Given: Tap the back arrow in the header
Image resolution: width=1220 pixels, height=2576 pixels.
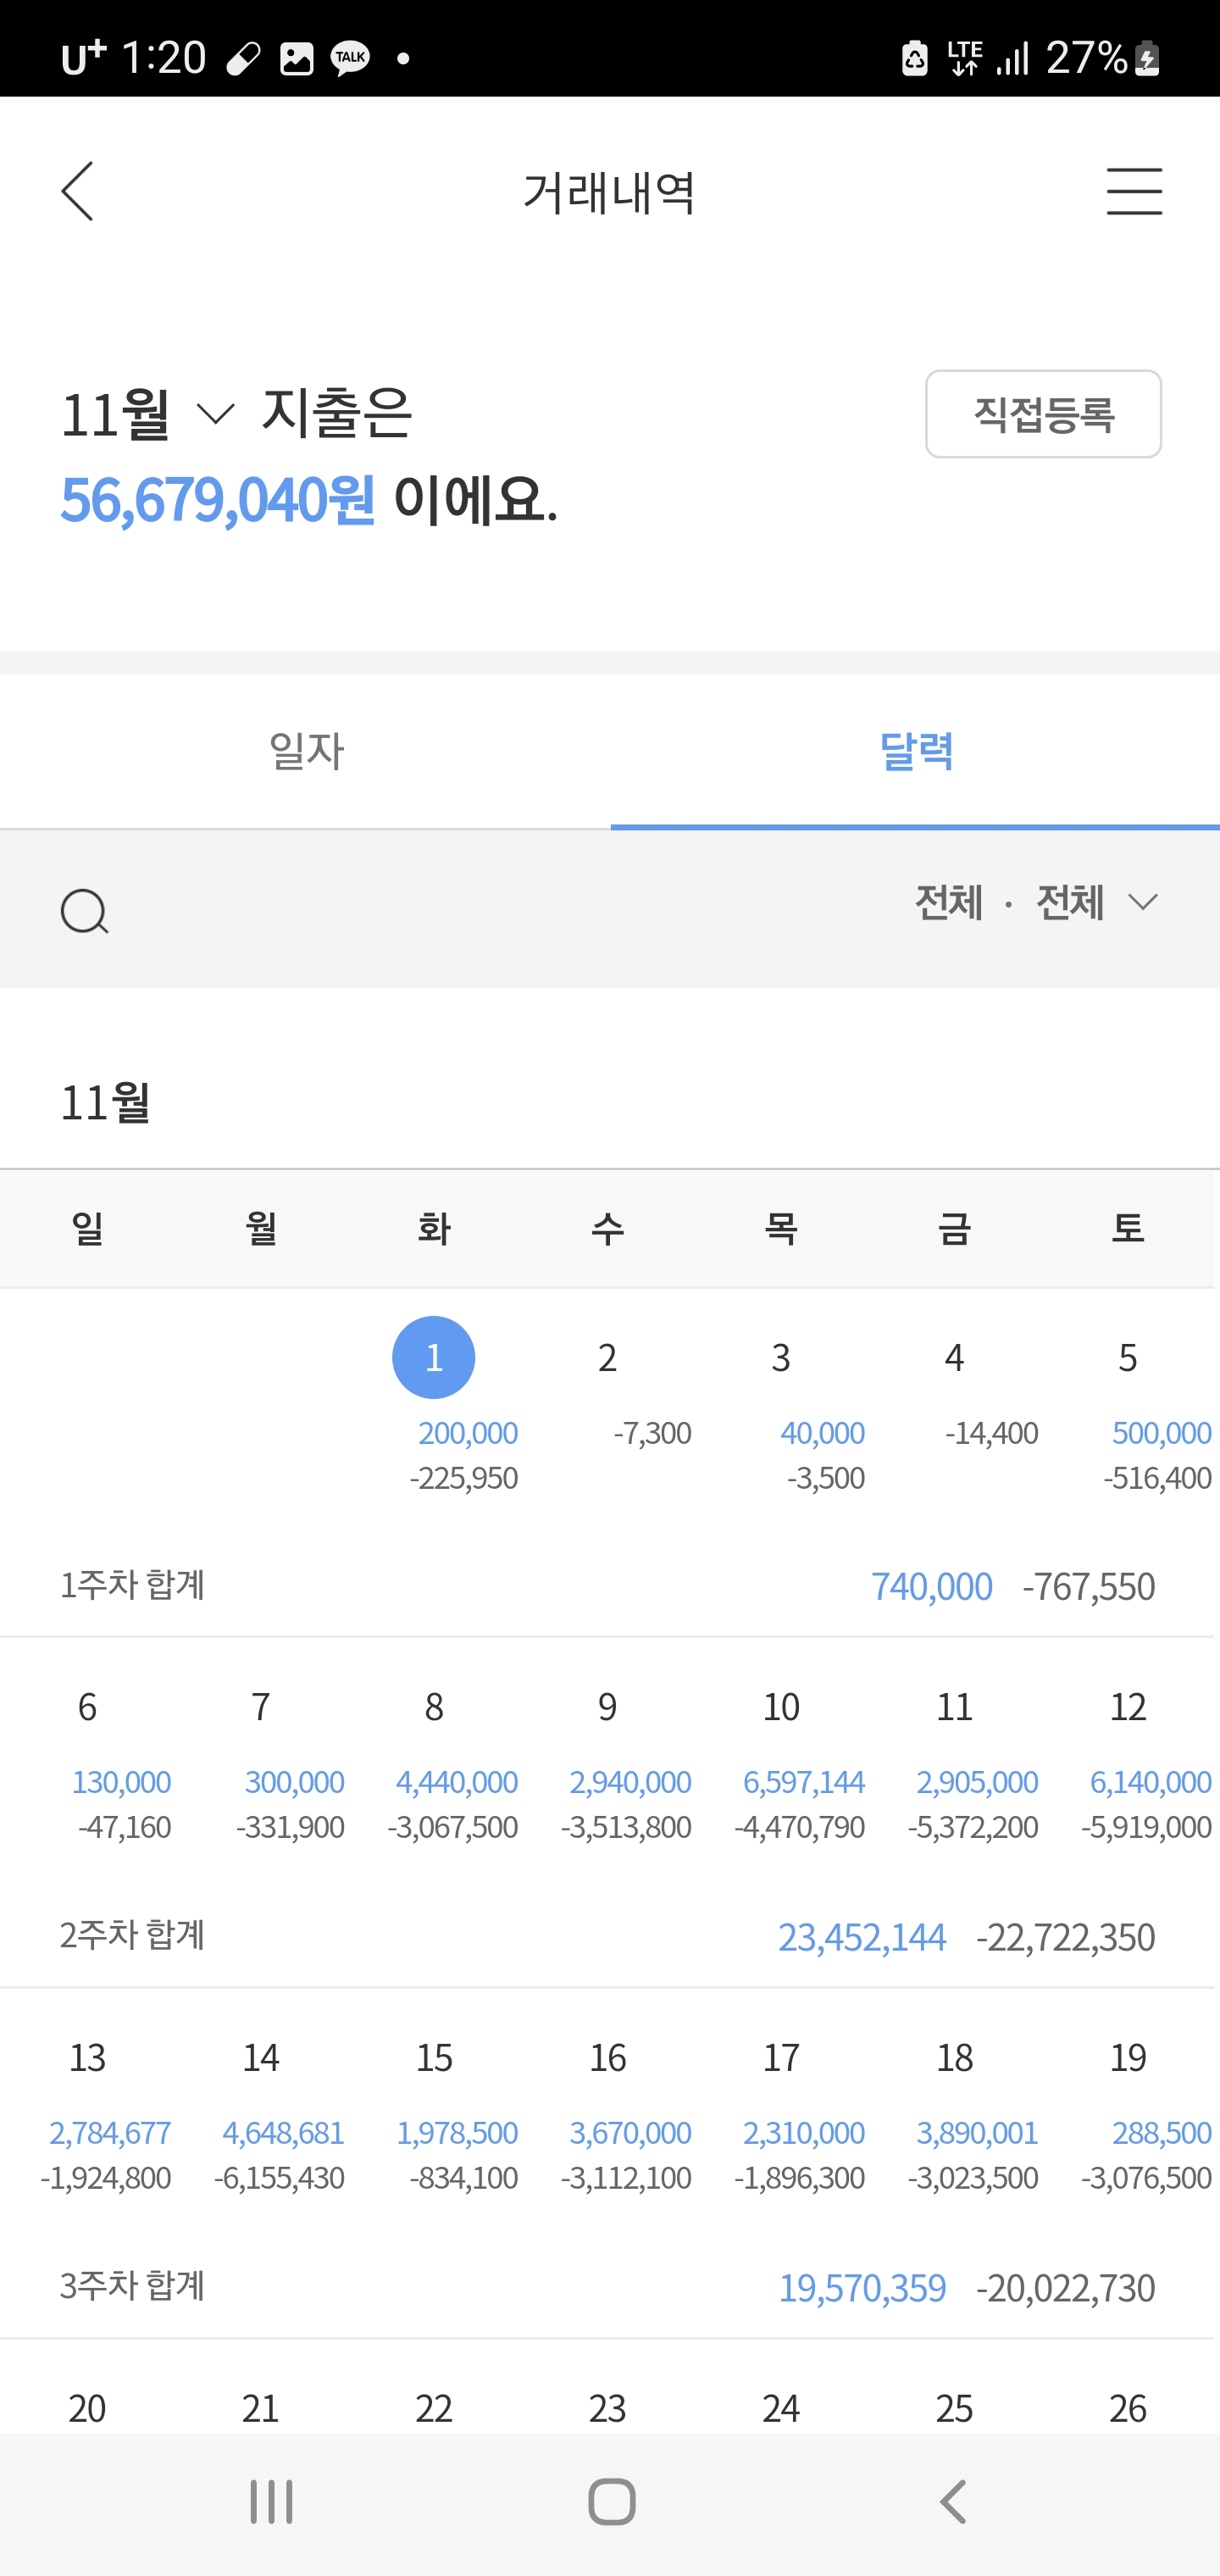Looking at the screenshot, I should (x=78, y=191).
